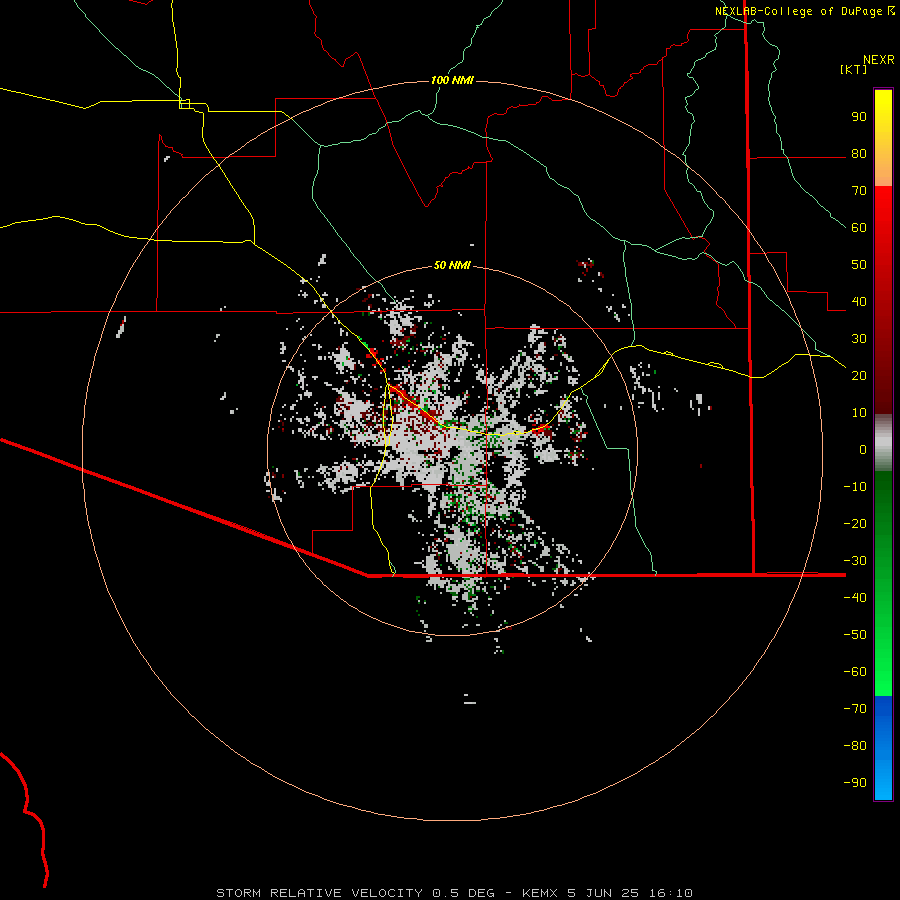Click the -80 value on velocity scale
The image size is (900, 900).
pos(855,746)
